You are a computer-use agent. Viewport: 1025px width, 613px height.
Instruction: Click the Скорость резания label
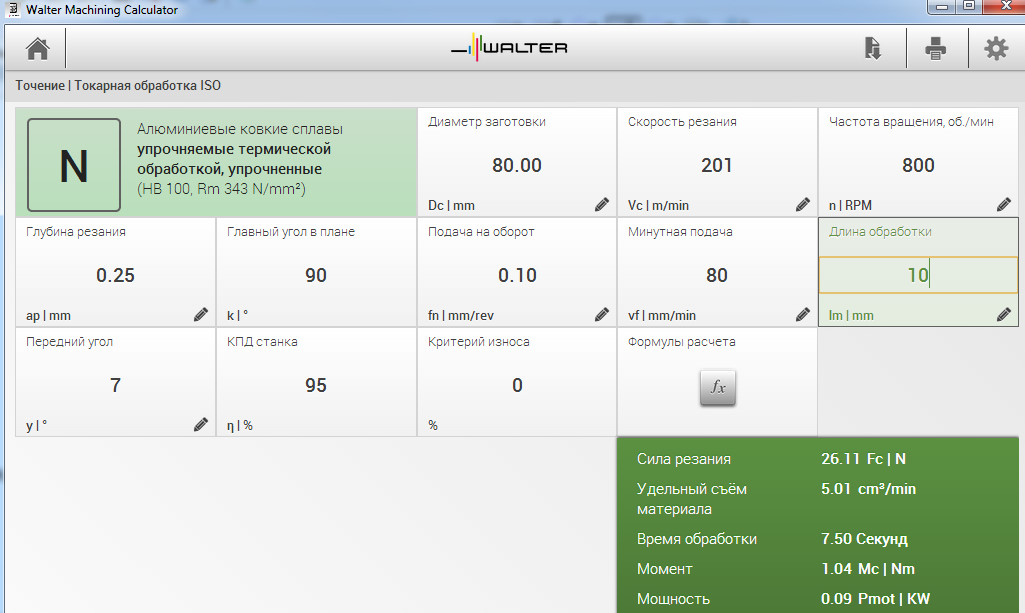682,122
